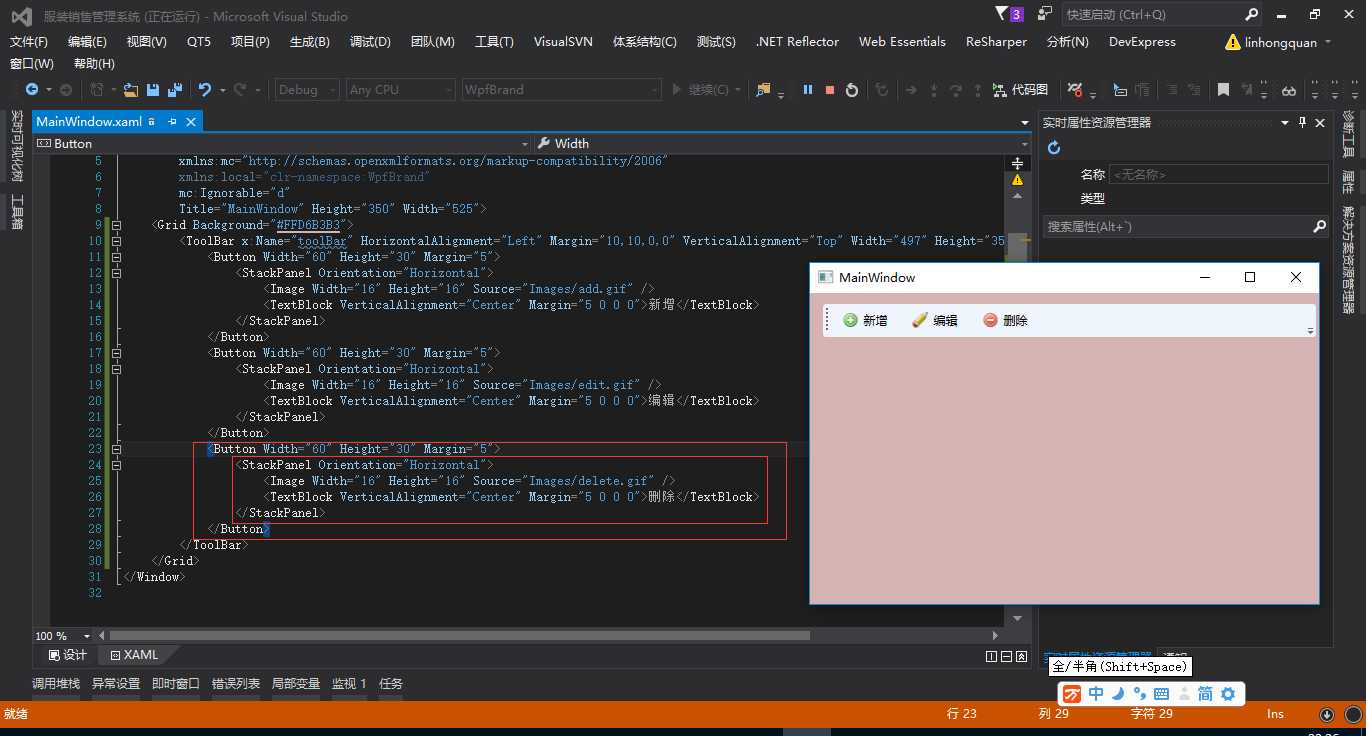Open the linhongquan account dropdown
Image resolution: width=1366 pixels, height=736 pixels.
click(1278, 42)
